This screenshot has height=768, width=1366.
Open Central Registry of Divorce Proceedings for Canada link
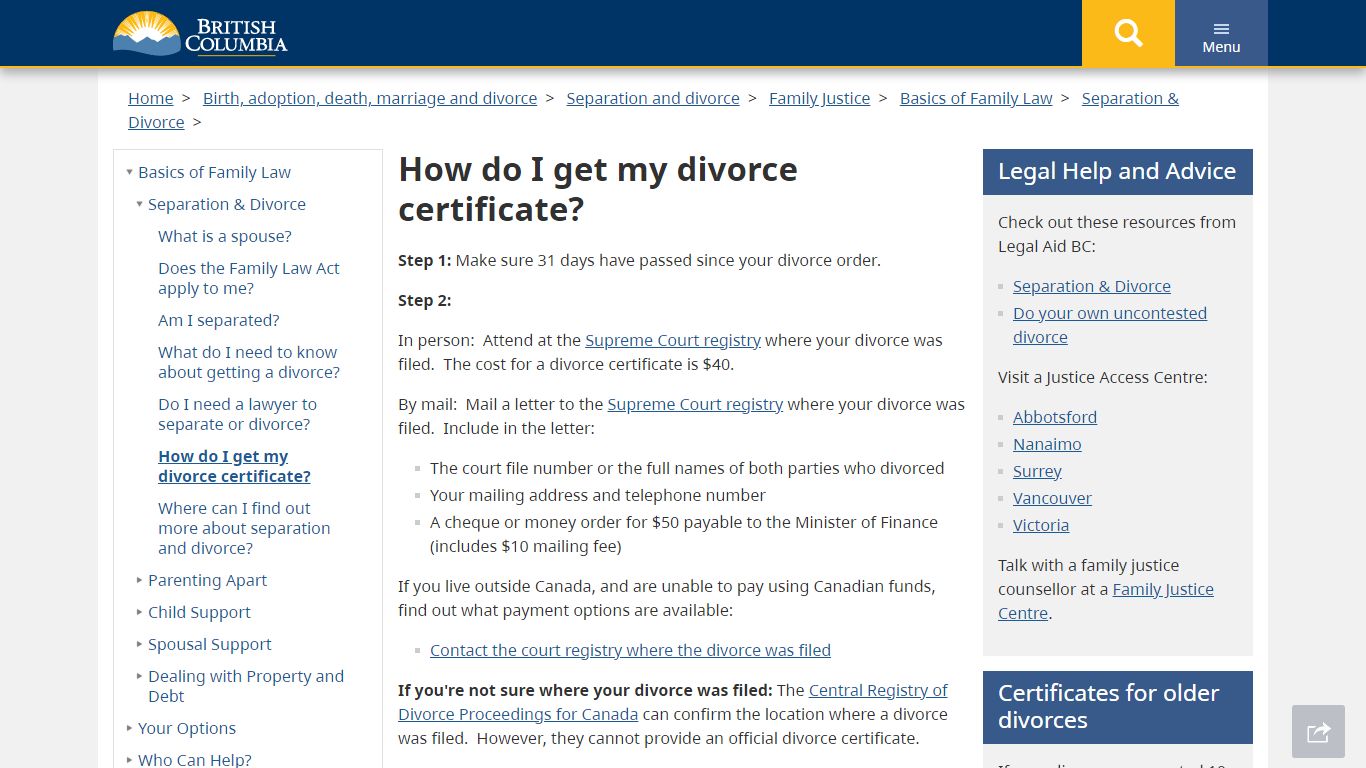[673, 702]
